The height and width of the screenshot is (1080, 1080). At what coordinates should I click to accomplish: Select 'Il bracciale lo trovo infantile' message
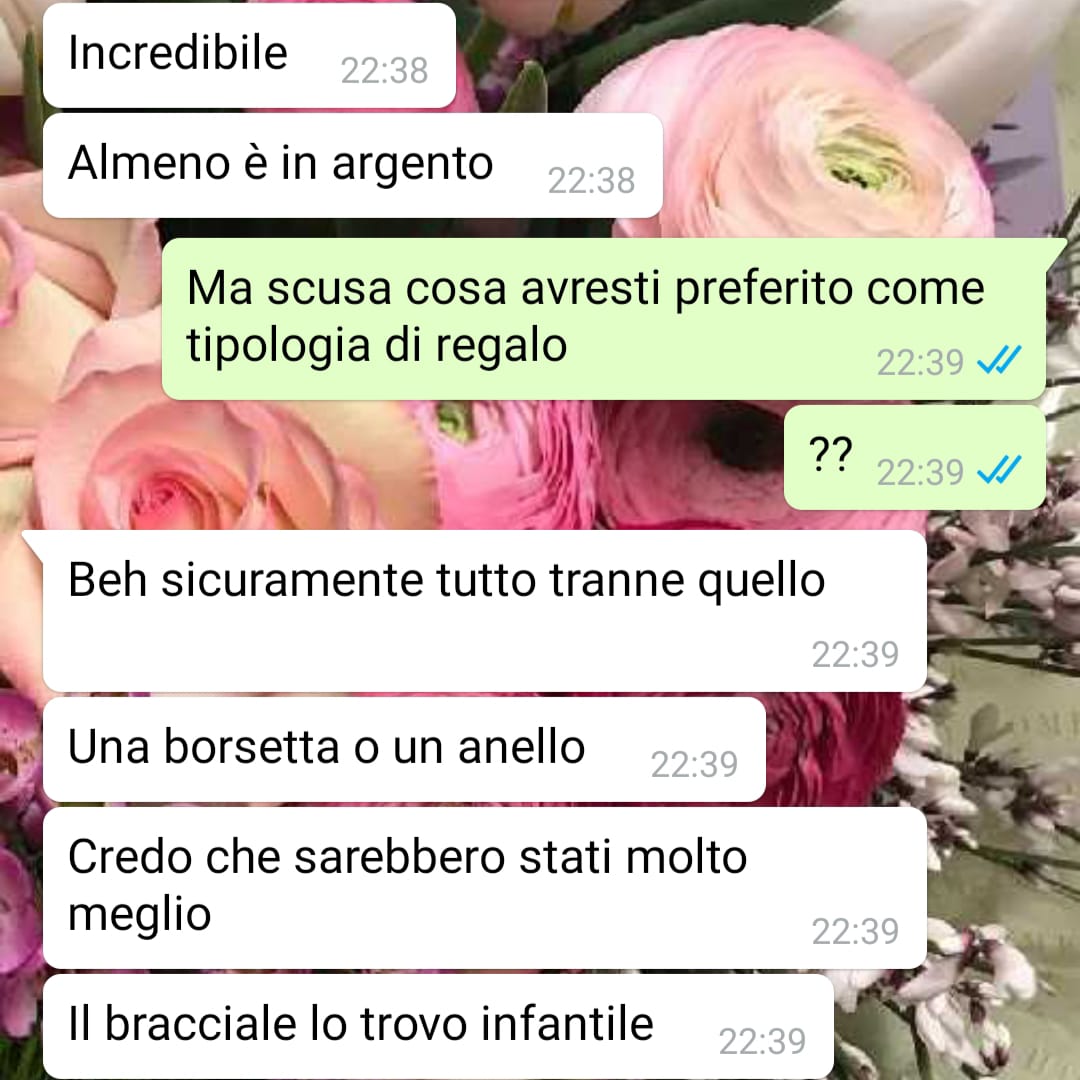tap(438, 1026)
